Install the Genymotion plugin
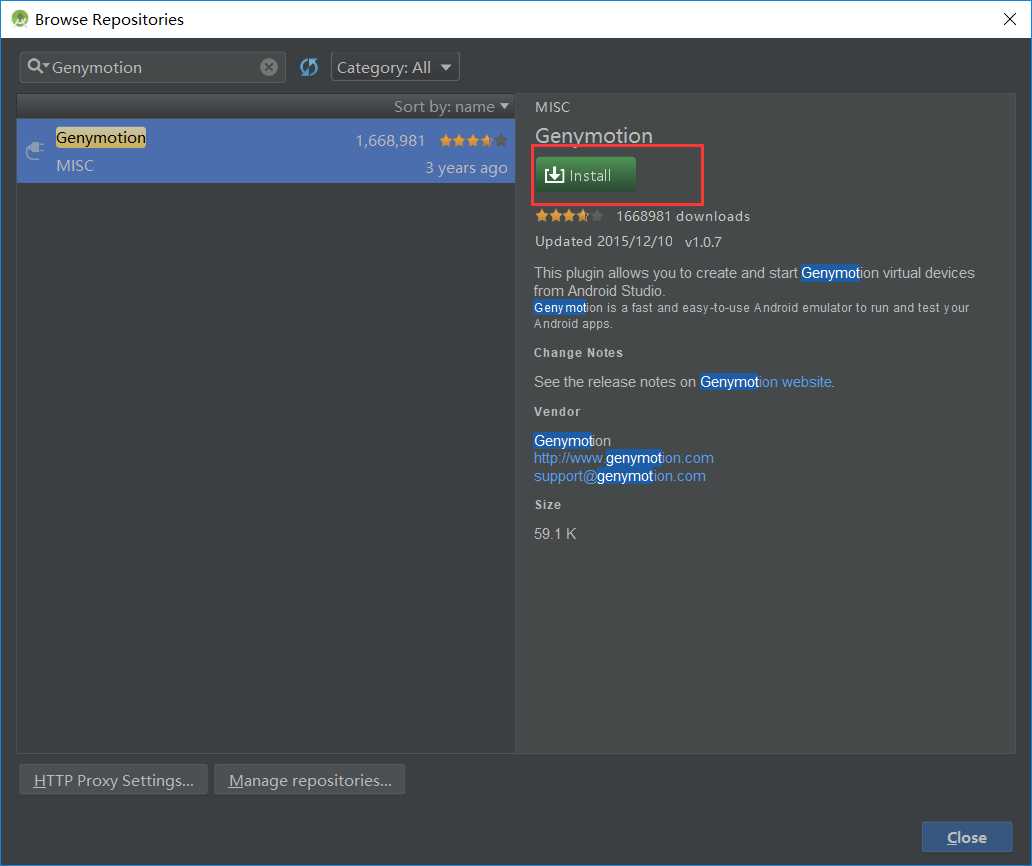Screen dimensions: 1032x866 [x=585, y=175]
